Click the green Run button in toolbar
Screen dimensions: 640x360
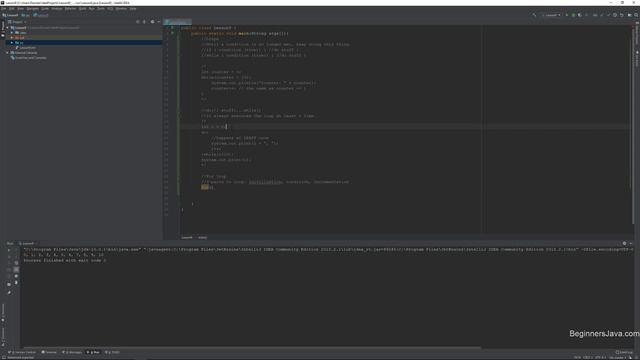tap(567, 15)
